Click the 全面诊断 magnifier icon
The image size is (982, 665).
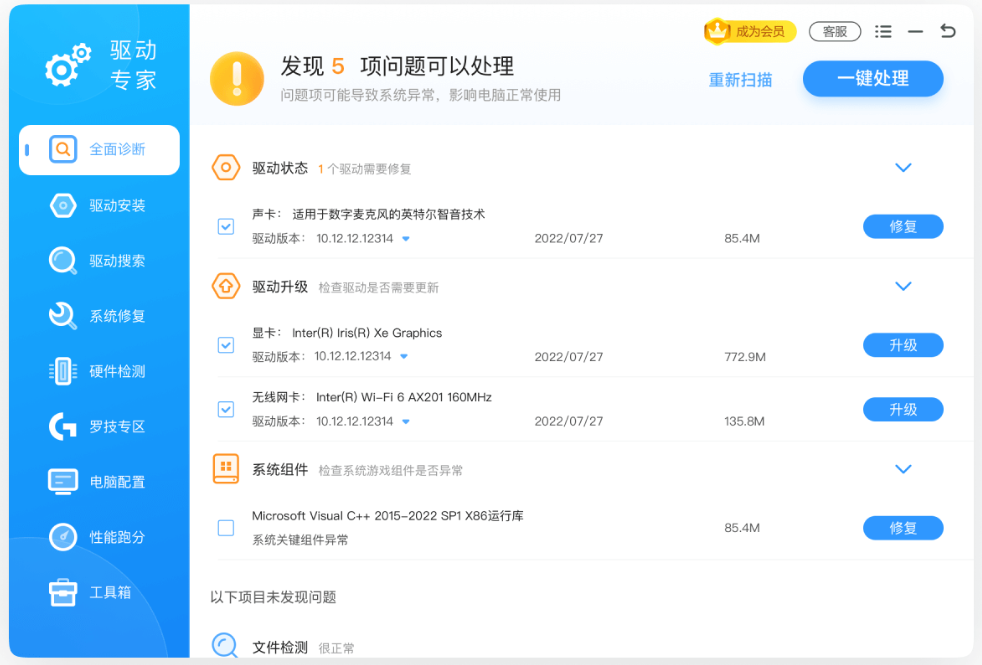[63, 149]
